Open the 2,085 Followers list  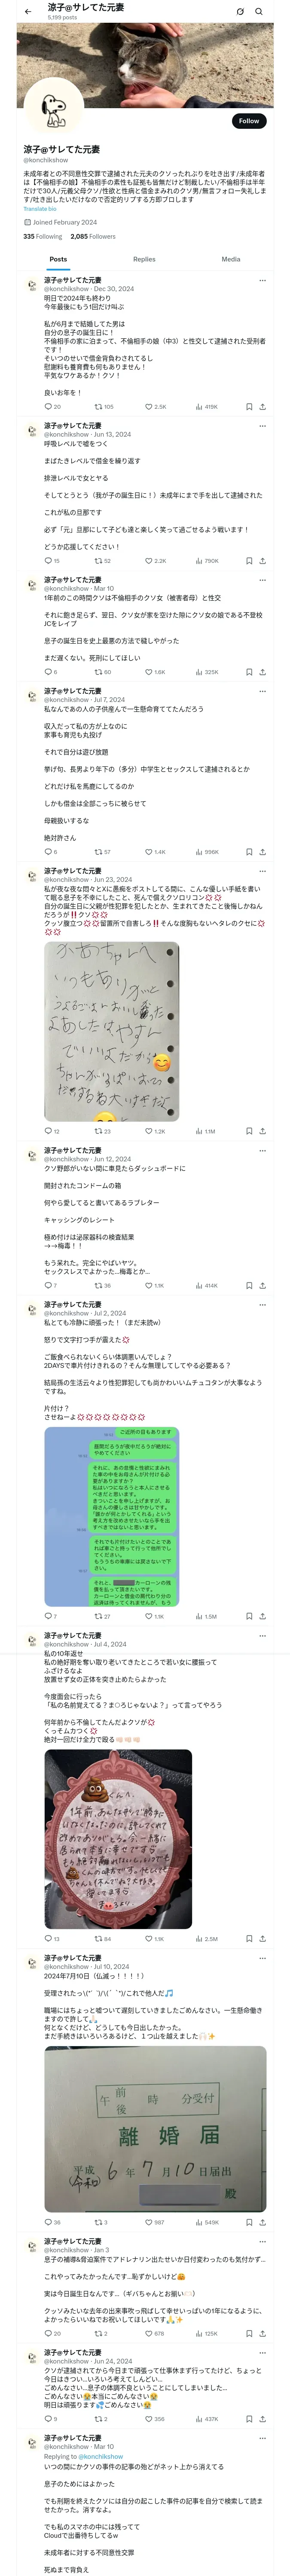[x=93, y=237]
